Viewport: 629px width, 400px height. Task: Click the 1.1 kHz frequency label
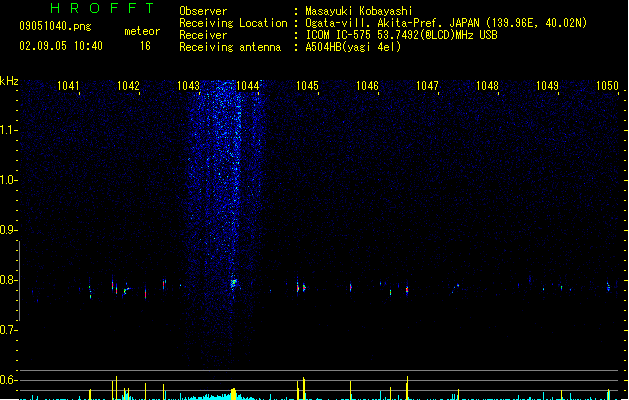tap(8, 130)
